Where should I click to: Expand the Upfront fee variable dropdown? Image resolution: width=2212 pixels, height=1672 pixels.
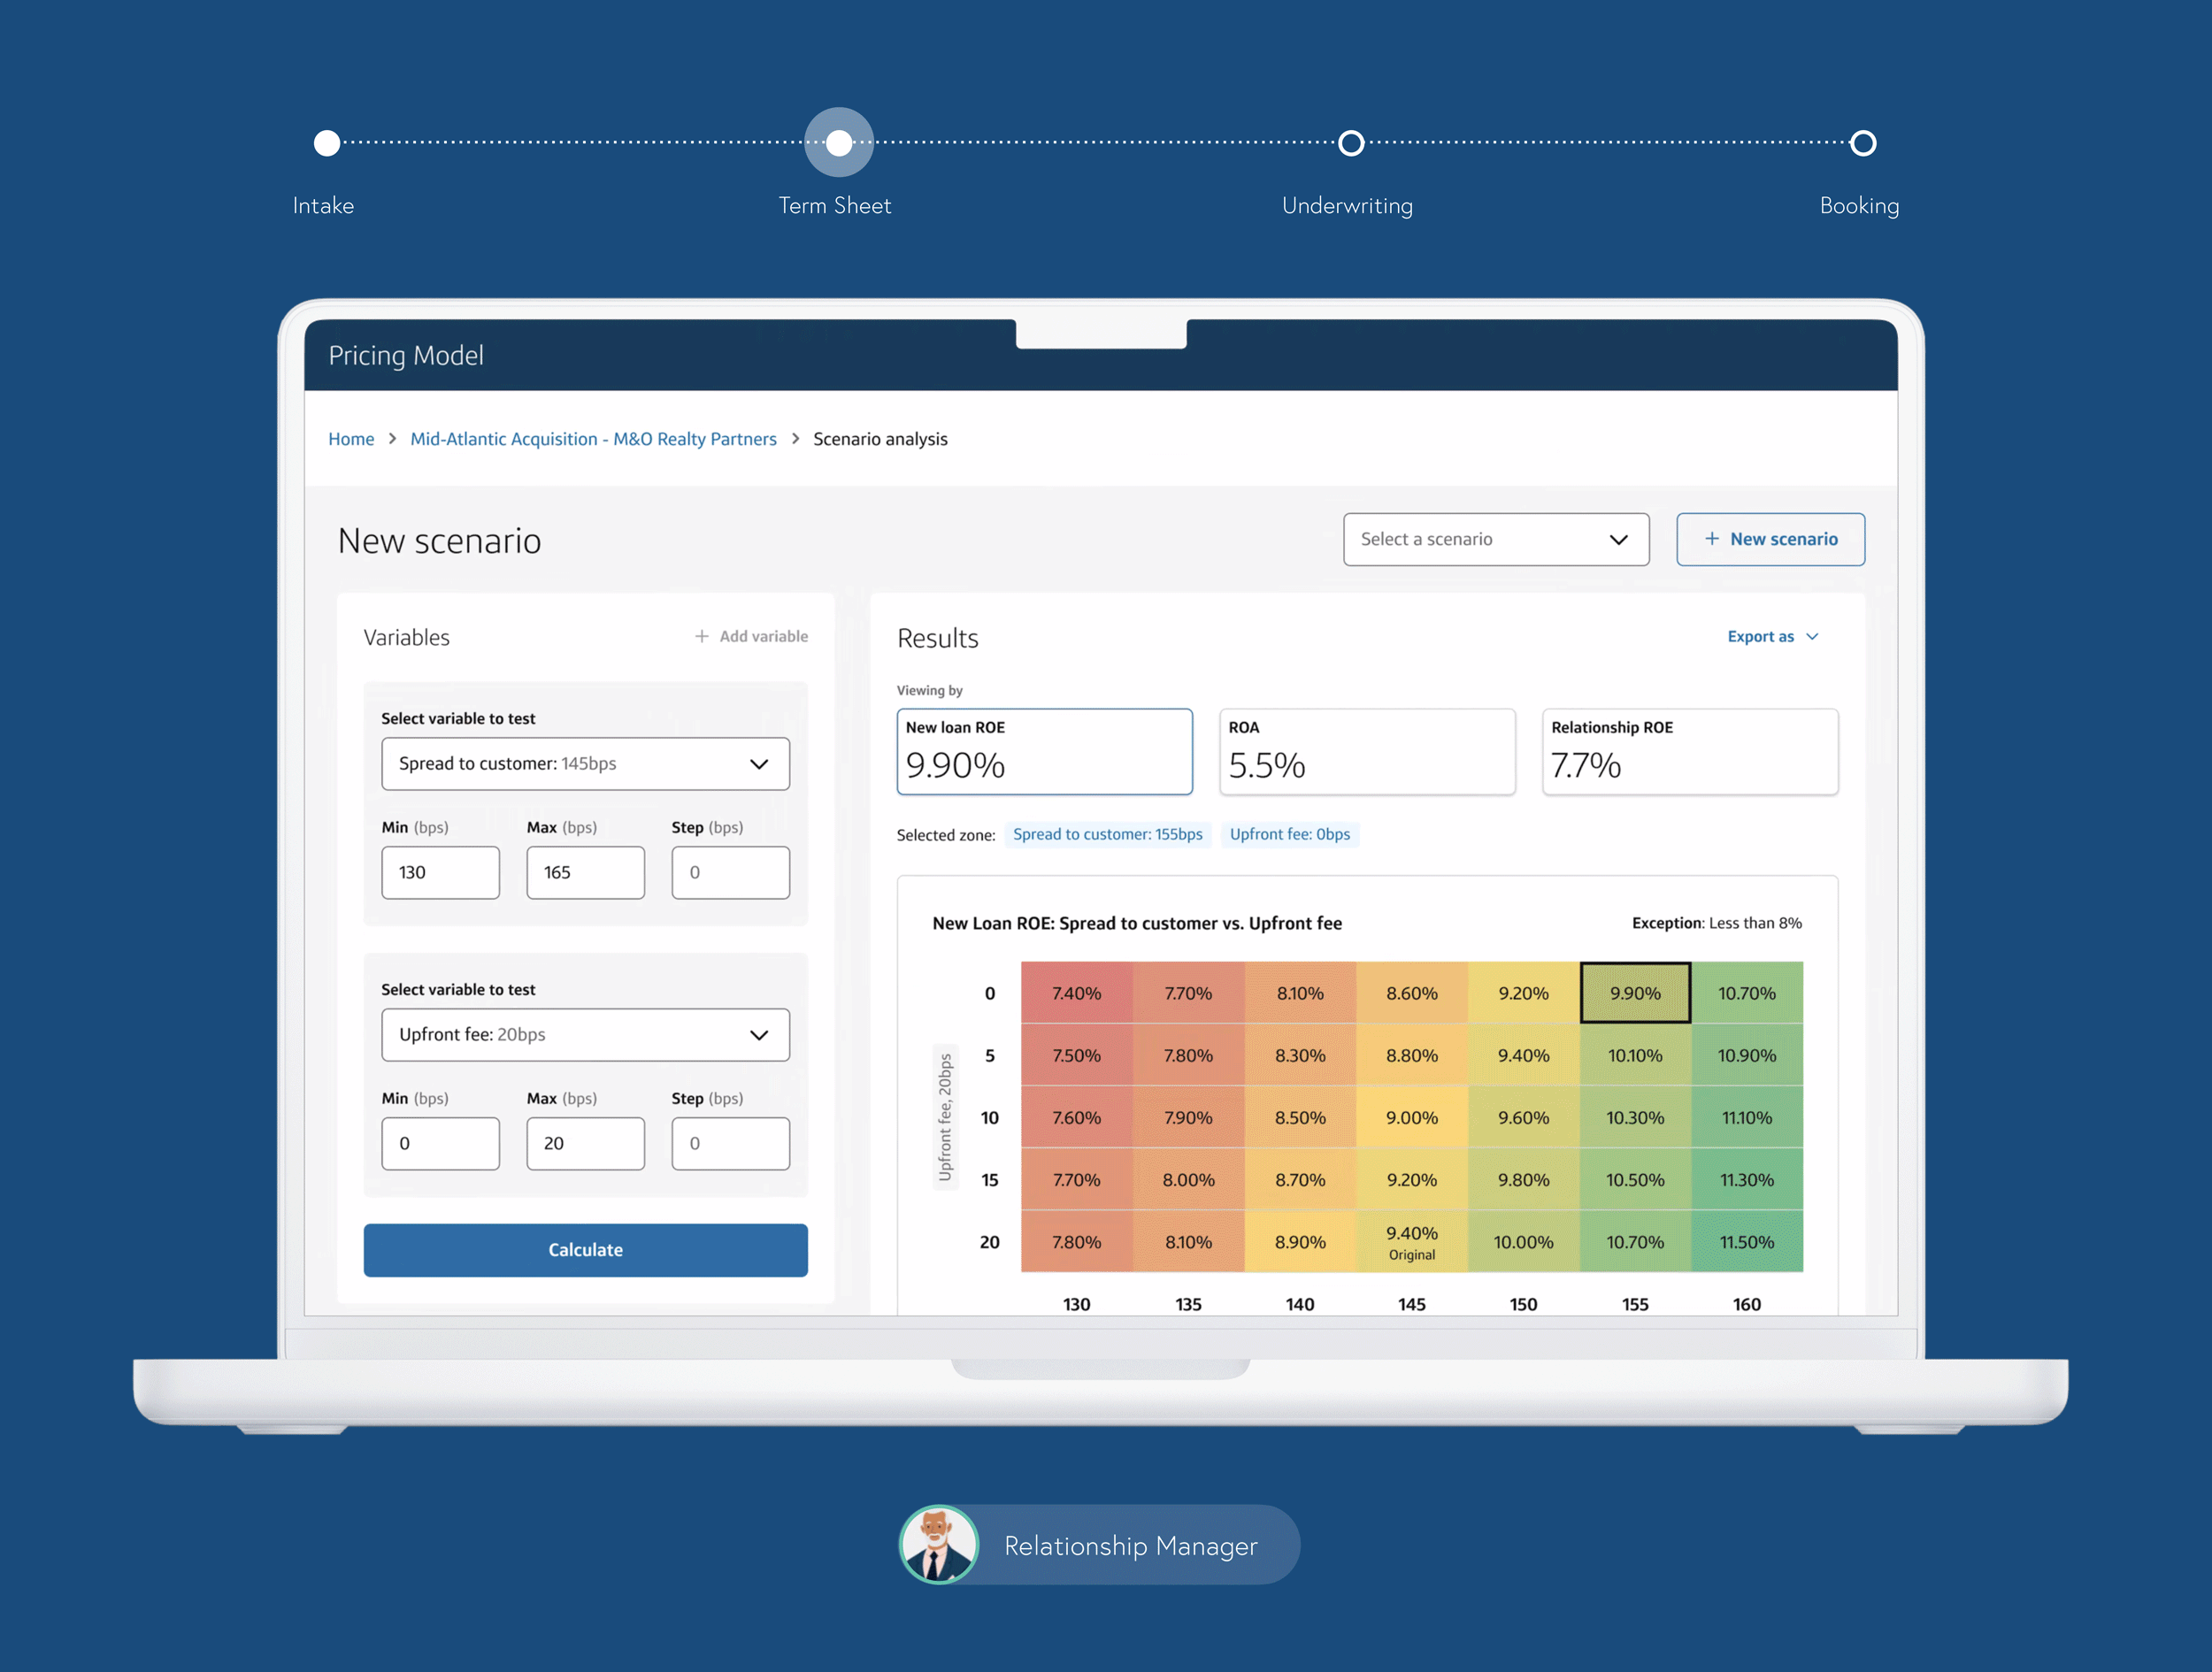[585, 1035]
